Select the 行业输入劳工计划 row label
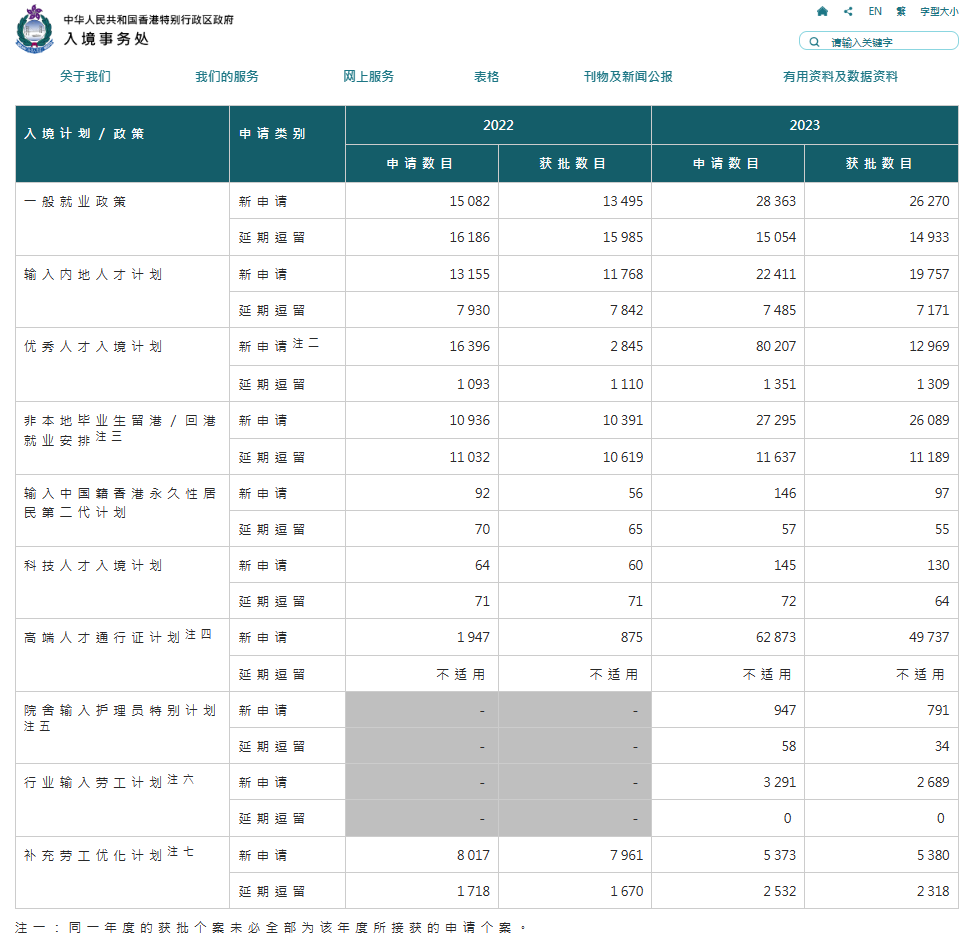 (109, 782)
